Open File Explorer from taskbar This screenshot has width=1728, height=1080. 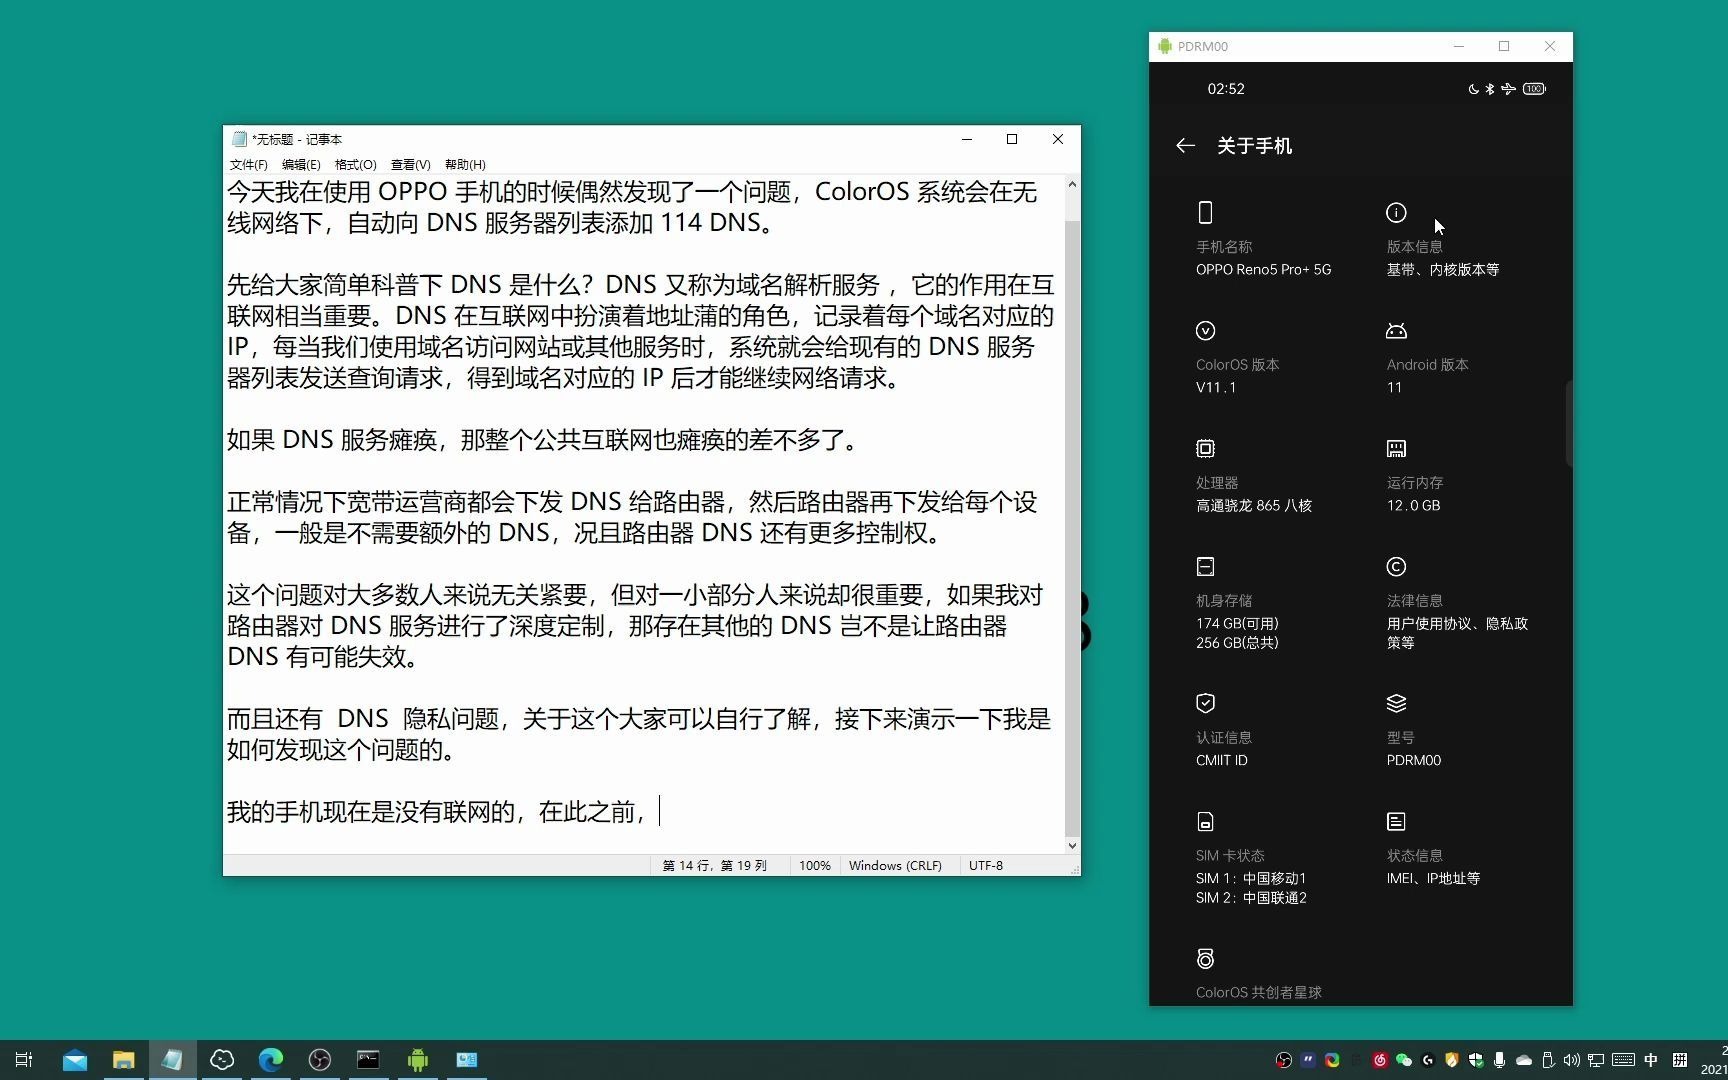(x=123, y=1060)
